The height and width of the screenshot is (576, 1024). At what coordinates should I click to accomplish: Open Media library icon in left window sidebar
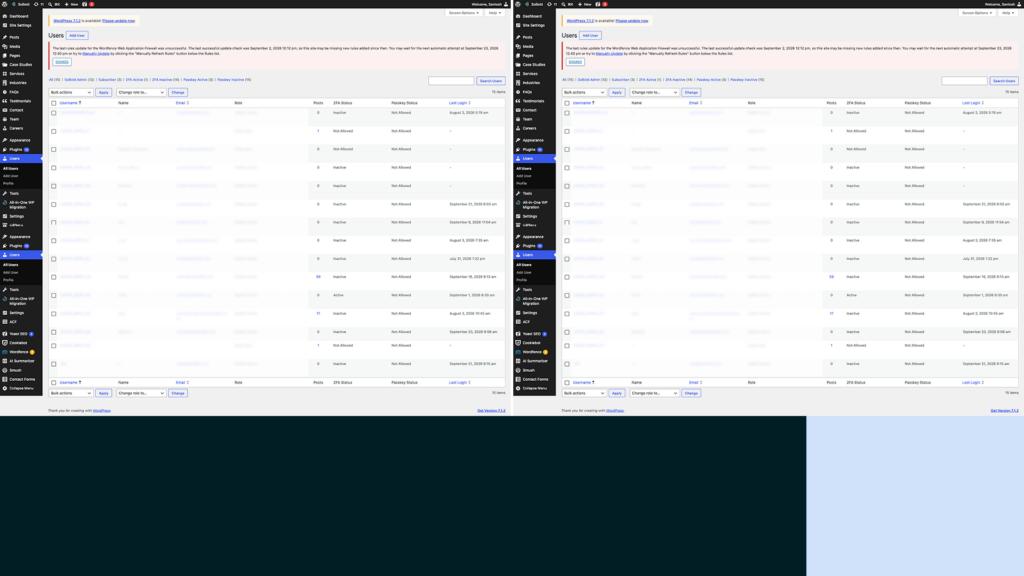click(5, 46)
